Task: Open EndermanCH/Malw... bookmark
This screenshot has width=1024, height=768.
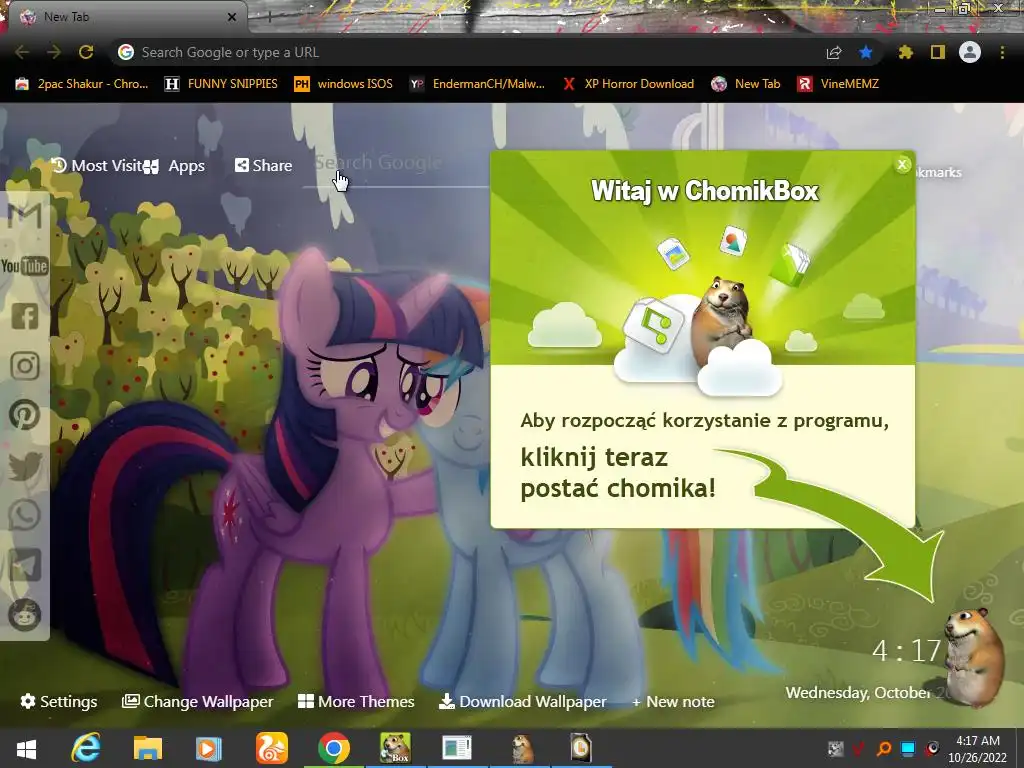Action: (x=477, y=84)
